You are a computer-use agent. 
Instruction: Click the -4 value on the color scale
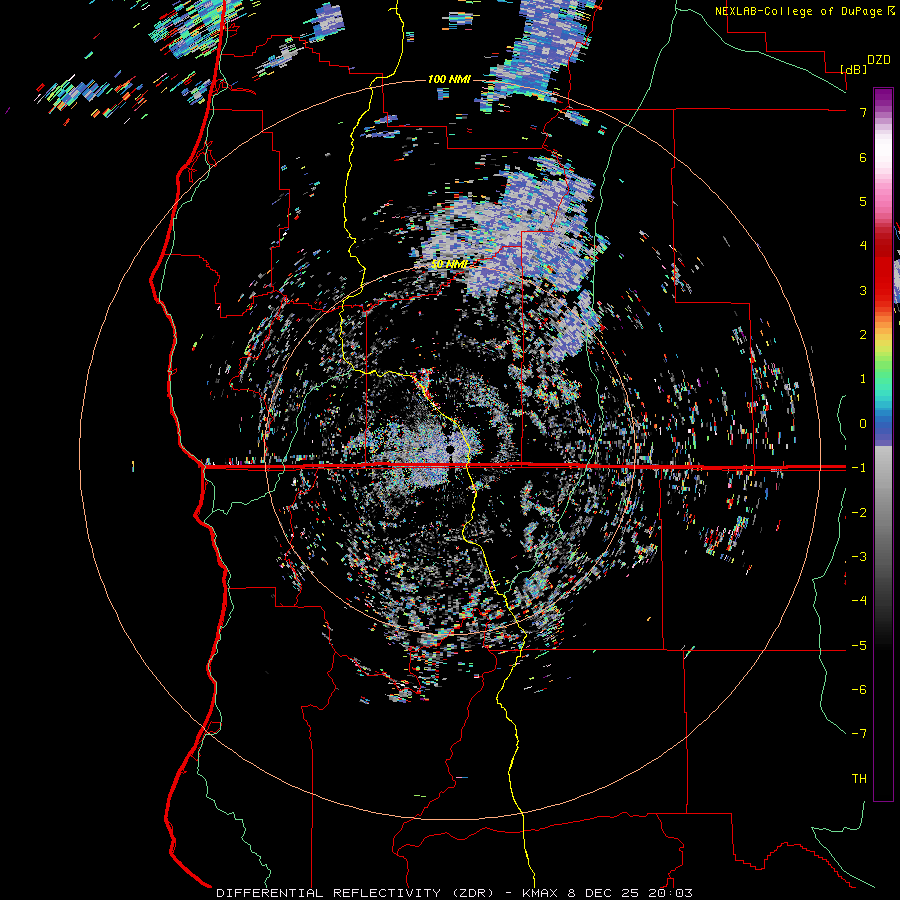coord(859,601)
